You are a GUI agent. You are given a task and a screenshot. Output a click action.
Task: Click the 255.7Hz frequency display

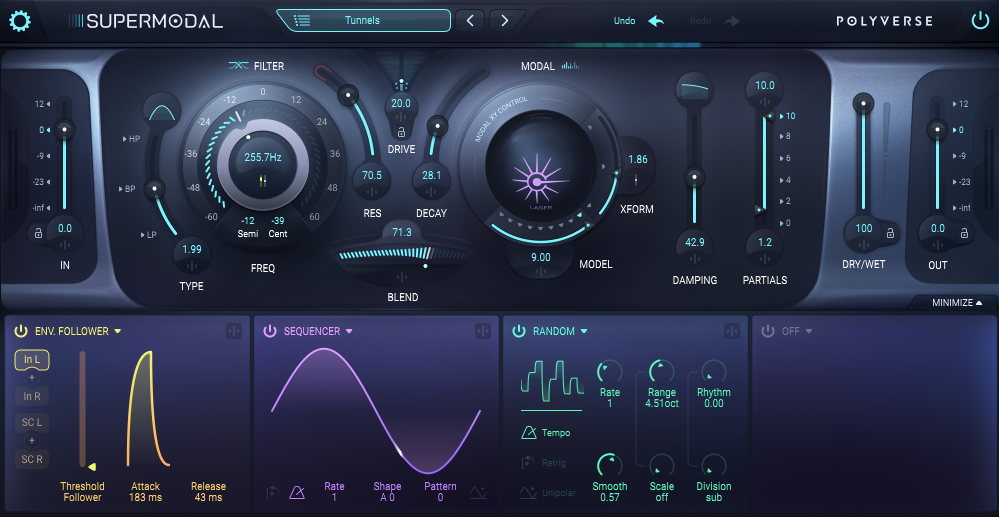tap(263, 157)
